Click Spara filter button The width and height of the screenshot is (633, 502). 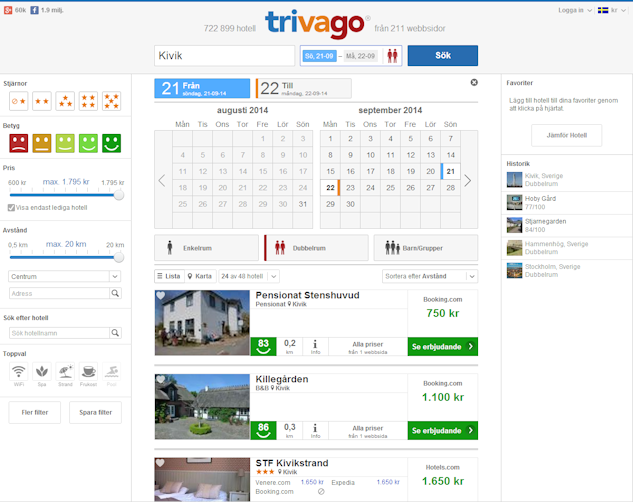coord(95,412)
